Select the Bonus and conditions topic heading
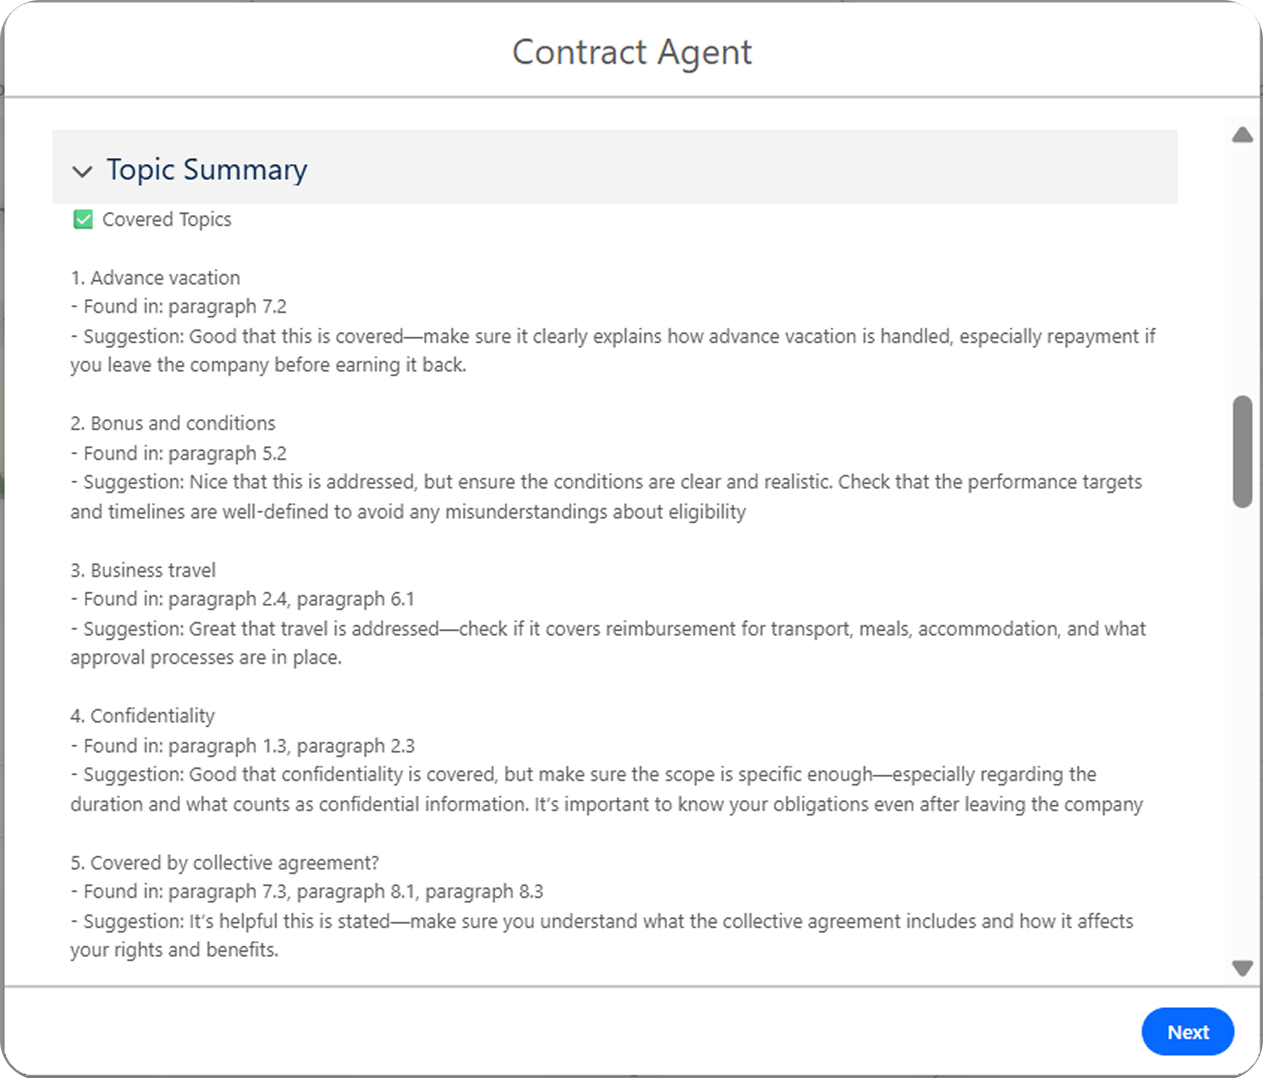The width and height of the screenshot is (1263, 1080). tap(172, 423)
